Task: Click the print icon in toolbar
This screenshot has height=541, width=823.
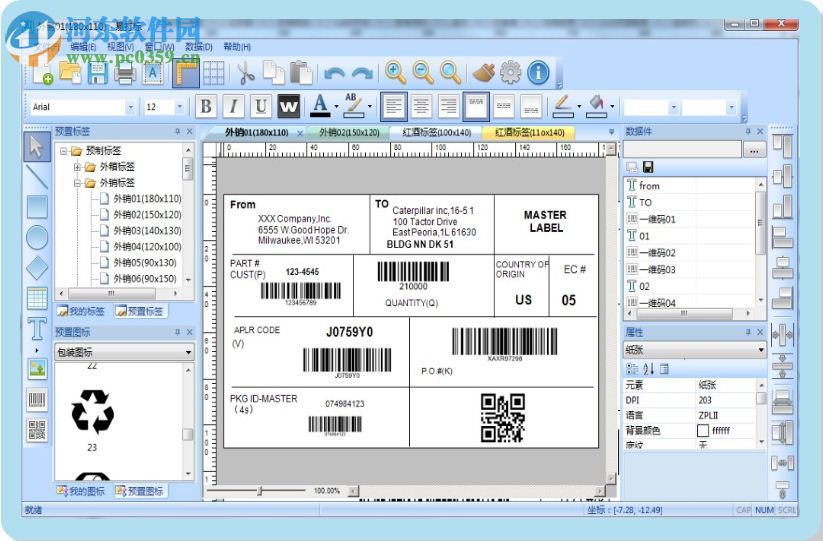Action: (x=125, y=72)
